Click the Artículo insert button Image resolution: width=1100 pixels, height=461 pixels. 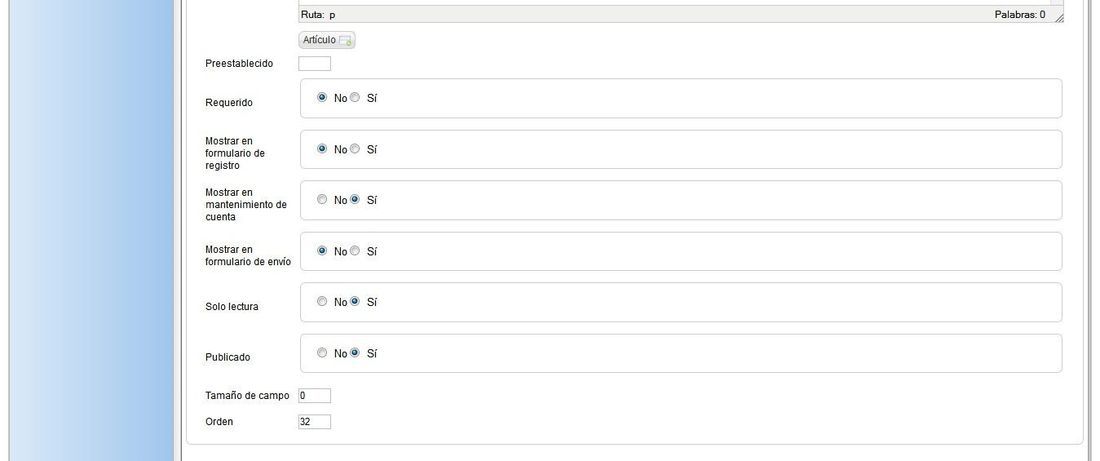(327, 41)
